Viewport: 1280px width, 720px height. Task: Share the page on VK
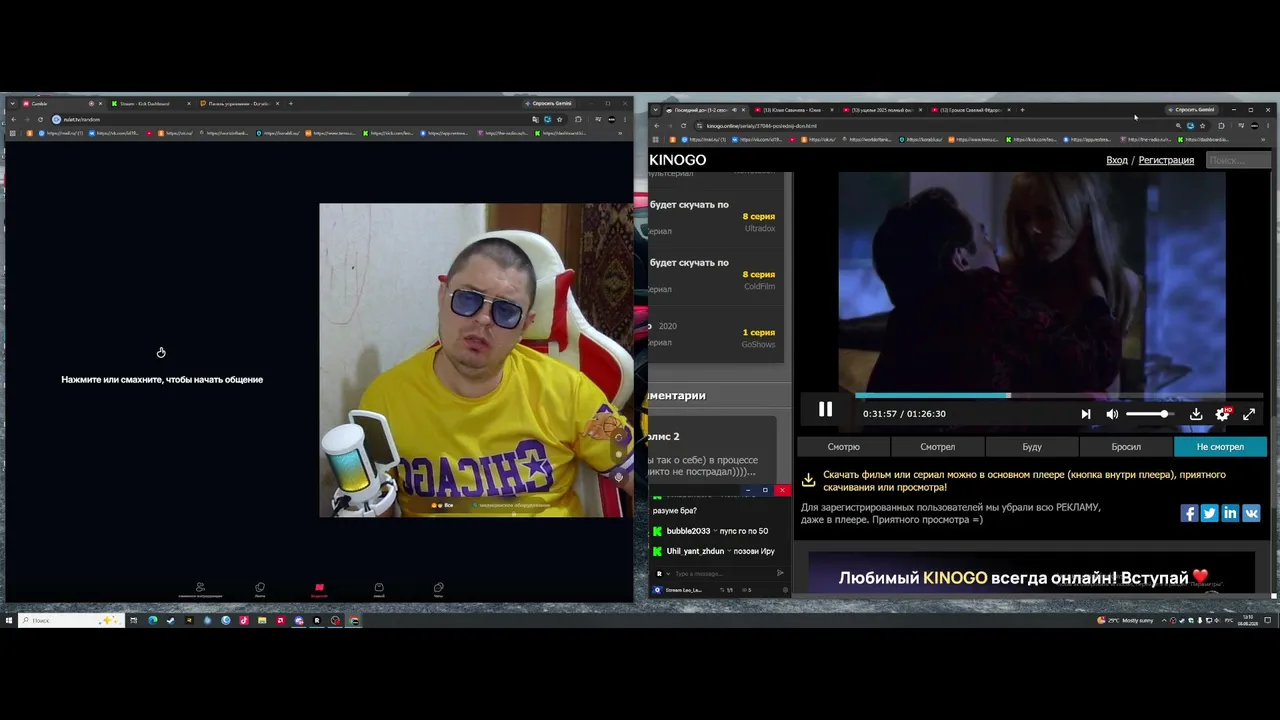tap(1251, 513)
